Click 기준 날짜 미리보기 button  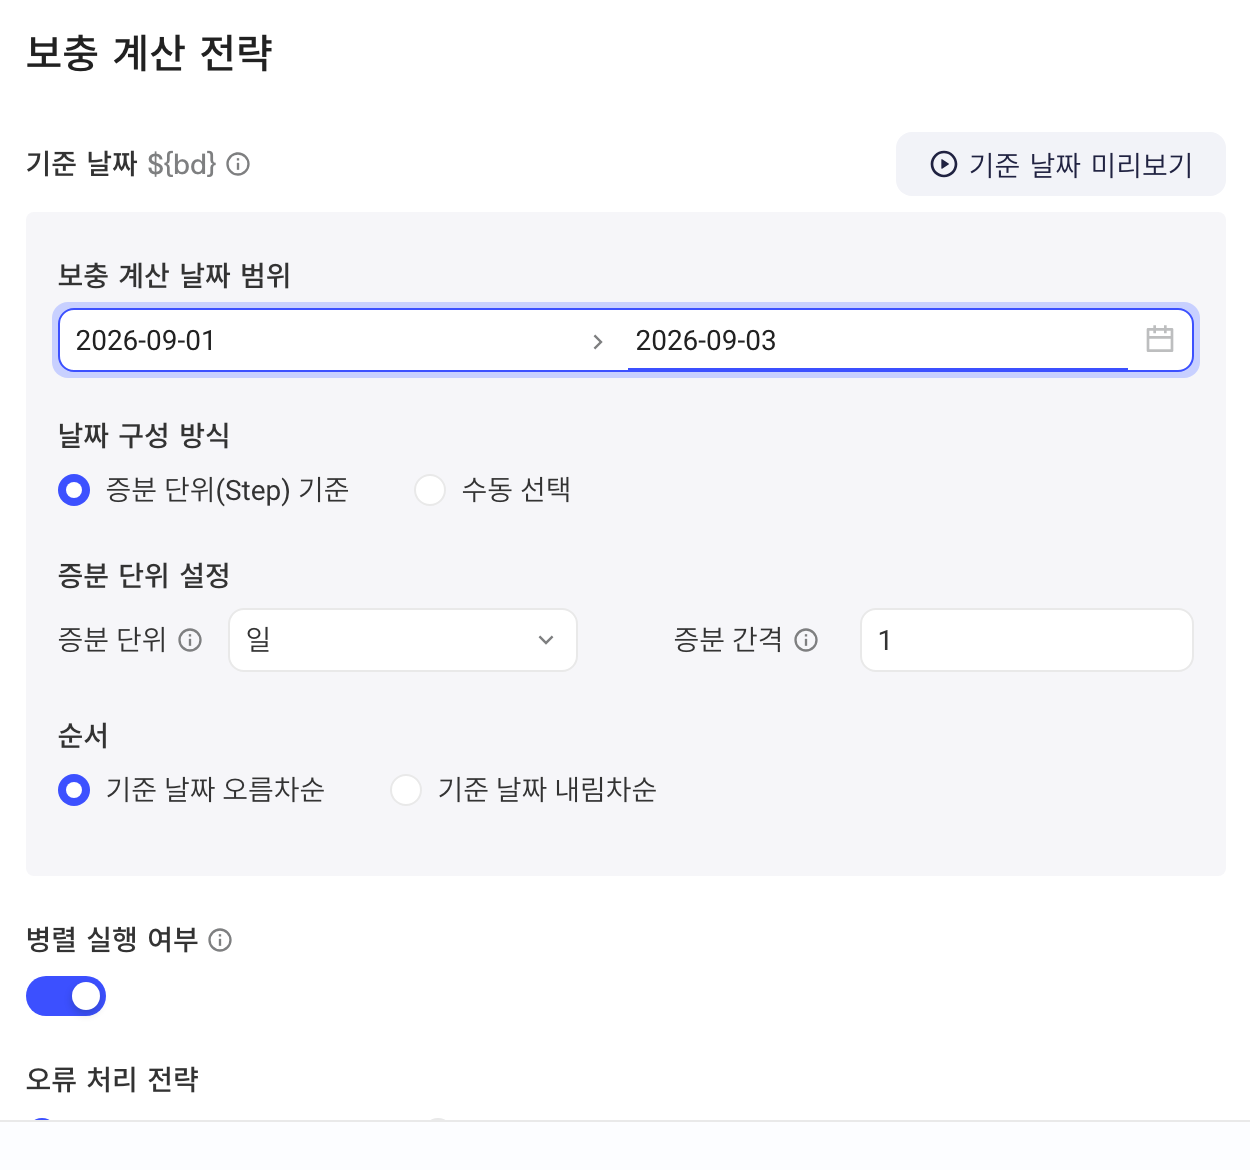(1061, 164)
